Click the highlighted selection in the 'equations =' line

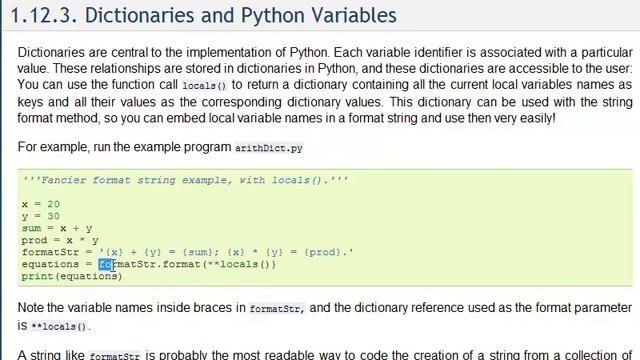(105, 264)
